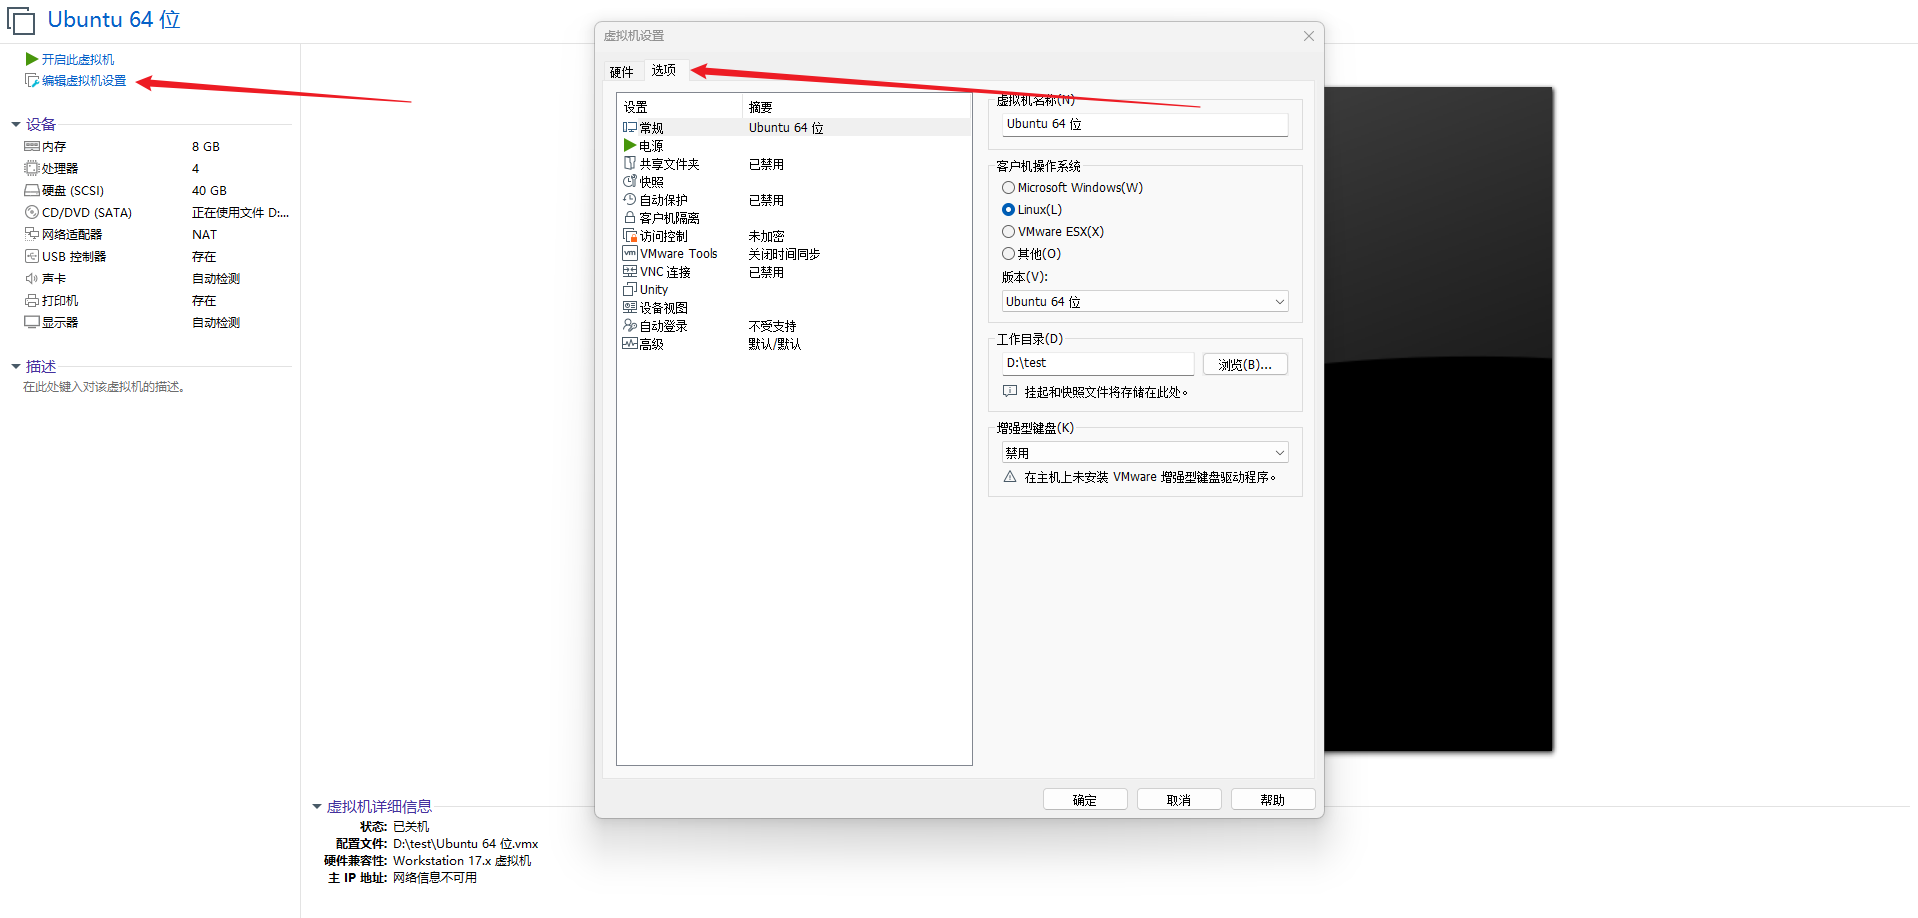The width and height of the screenshot is (1918, 918).
Task: Click the "未加密" access control summary
Action: pyautogui.click(x=766, y=236)
